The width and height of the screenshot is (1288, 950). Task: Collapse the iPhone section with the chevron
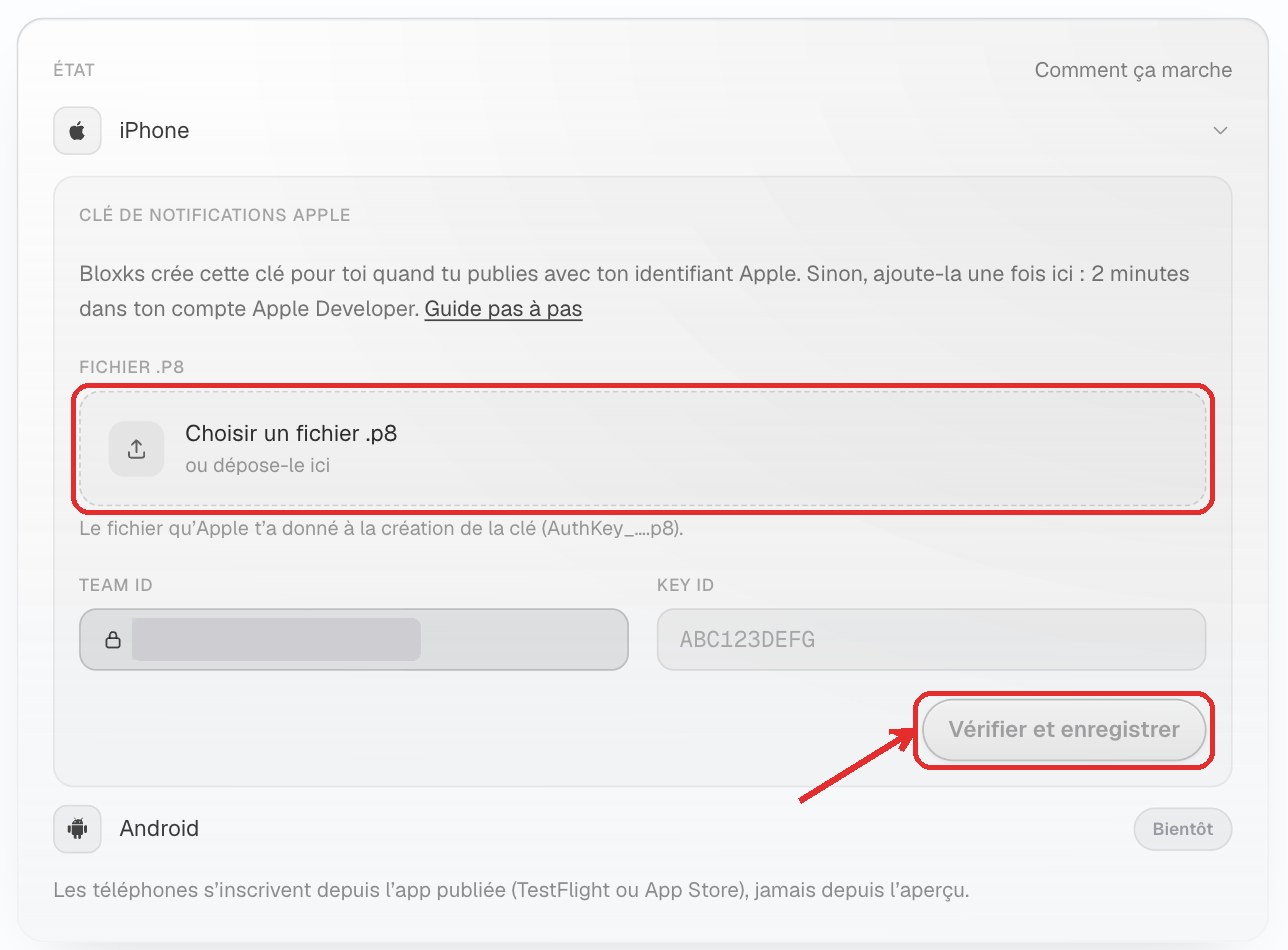click(1220, 131)
